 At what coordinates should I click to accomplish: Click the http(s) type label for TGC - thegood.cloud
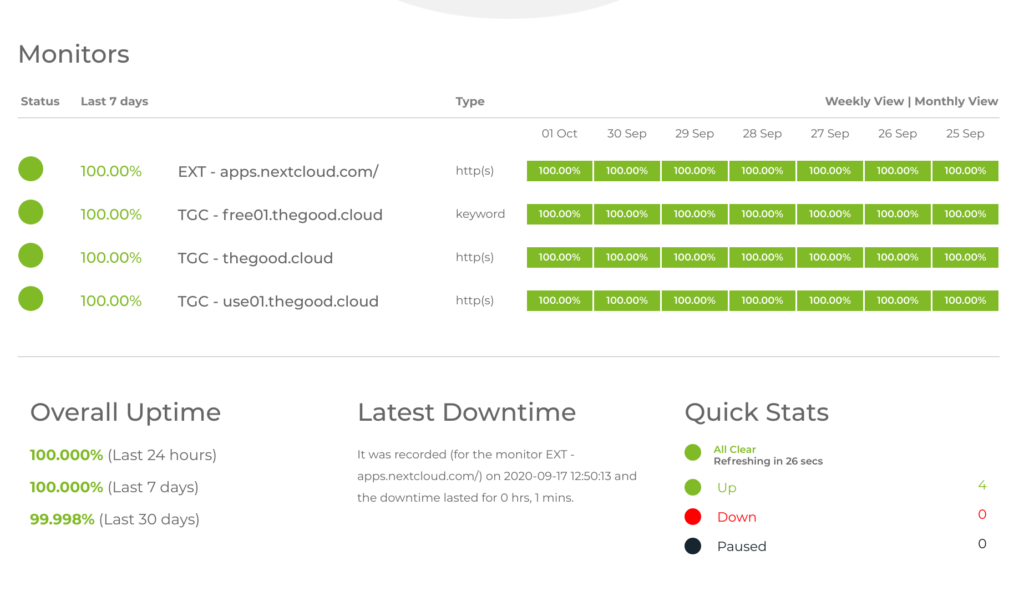tap(475, 257)
